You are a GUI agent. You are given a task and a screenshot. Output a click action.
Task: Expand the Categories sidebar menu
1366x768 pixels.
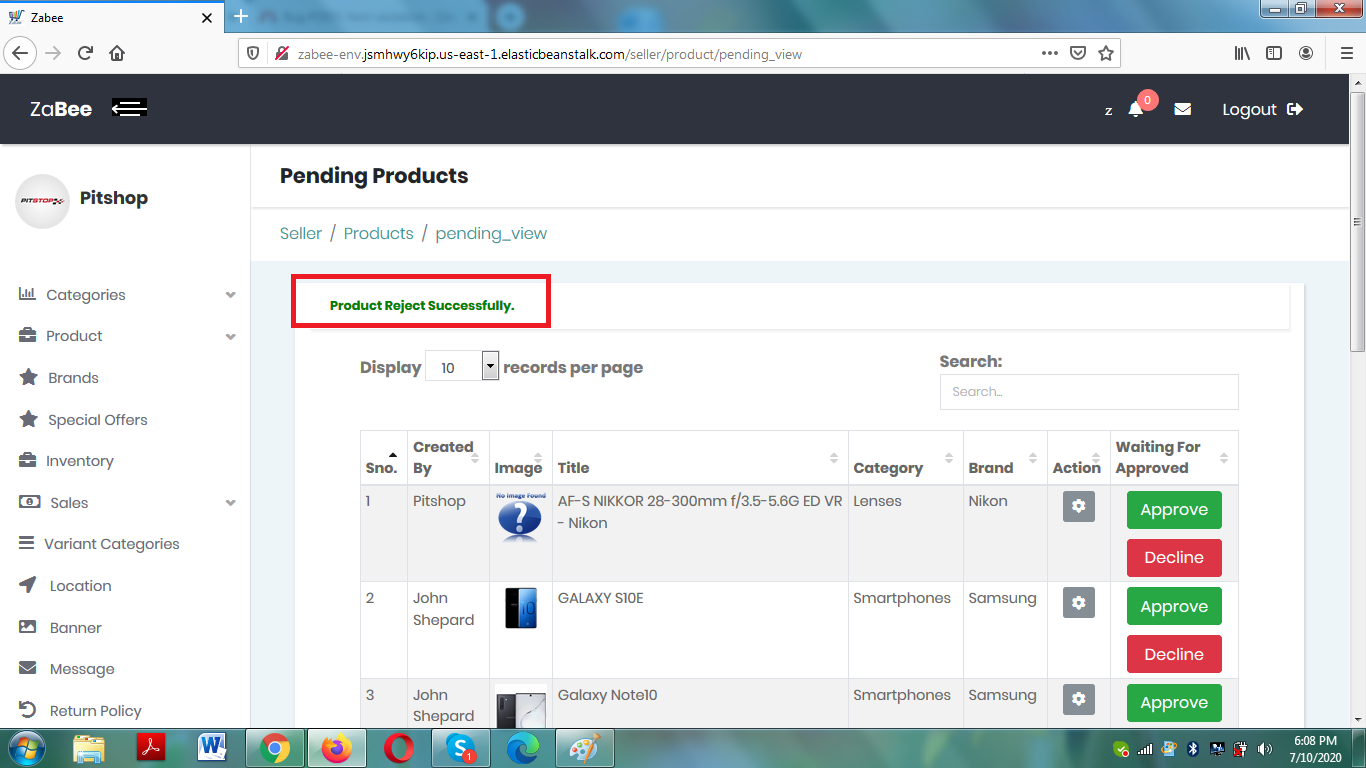[127, 295]
